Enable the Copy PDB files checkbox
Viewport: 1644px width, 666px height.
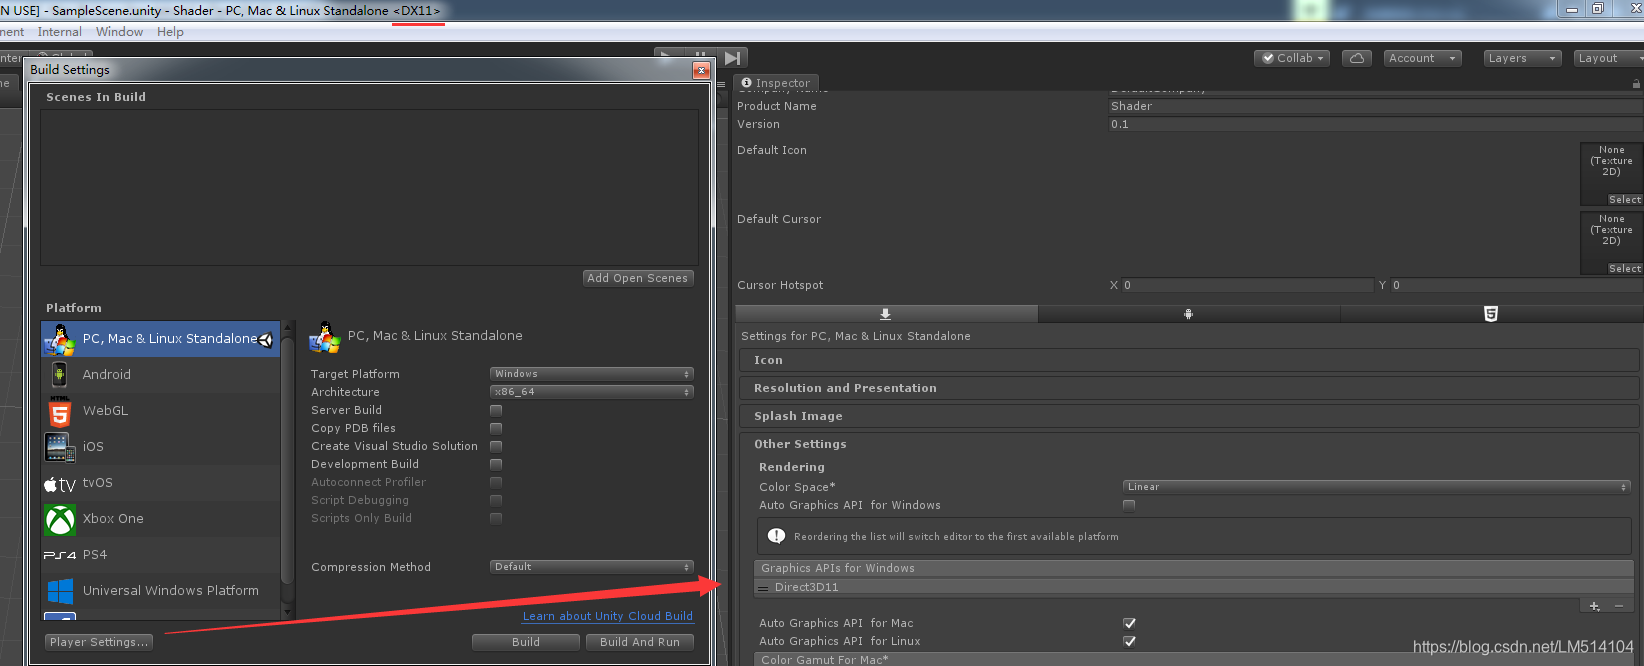(496, 428)
